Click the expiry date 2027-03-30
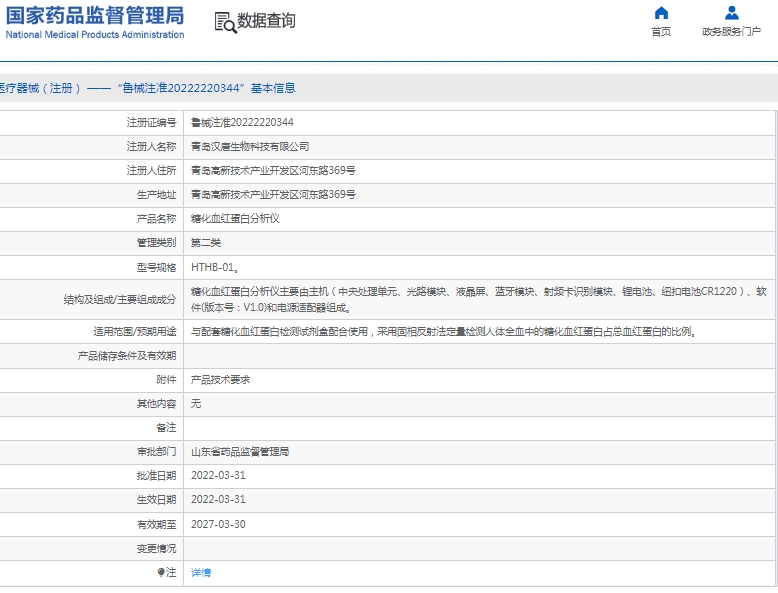This screenshot has height=593, width=778. point(218,524)
